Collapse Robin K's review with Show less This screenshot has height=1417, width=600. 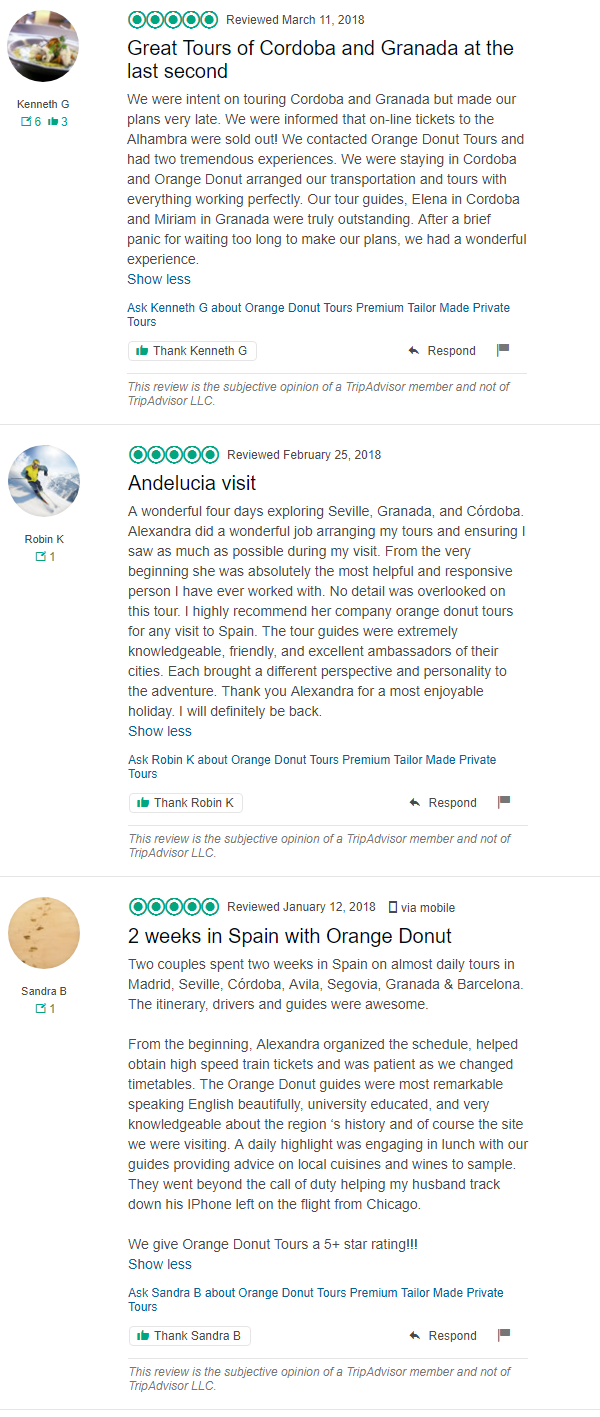158,731
